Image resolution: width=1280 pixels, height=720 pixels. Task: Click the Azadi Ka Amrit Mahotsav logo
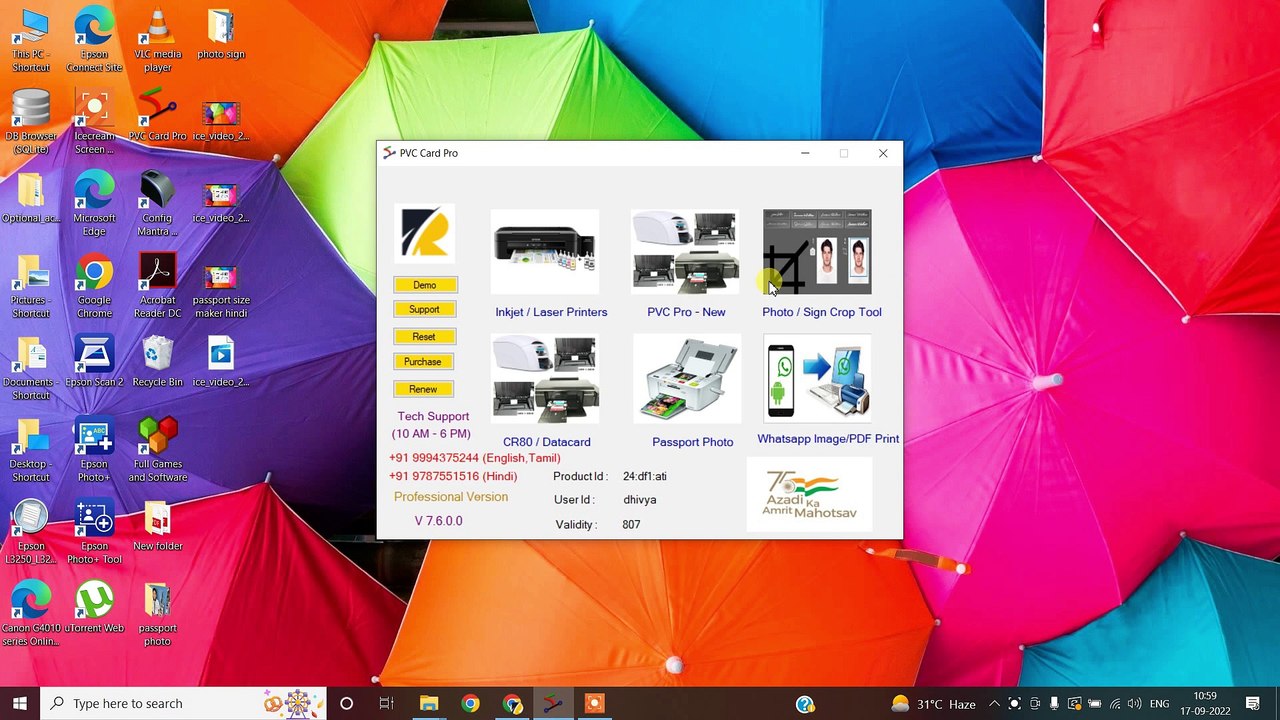pos(810,494)
